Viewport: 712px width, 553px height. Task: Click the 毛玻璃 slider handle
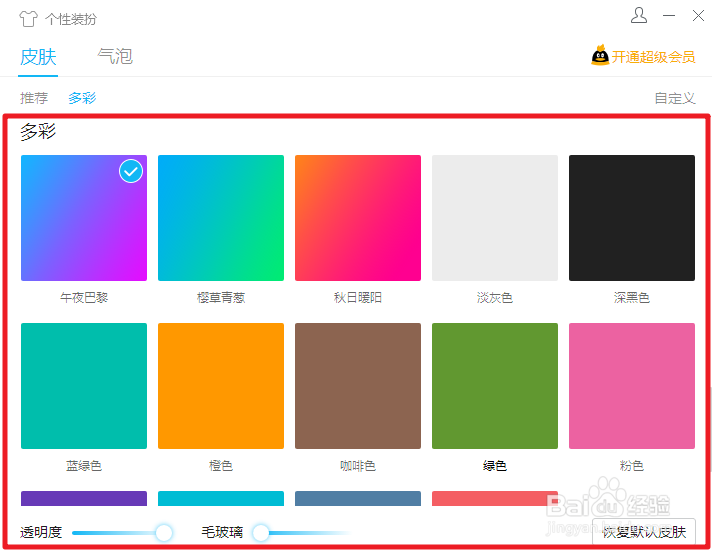pos(261,533)
